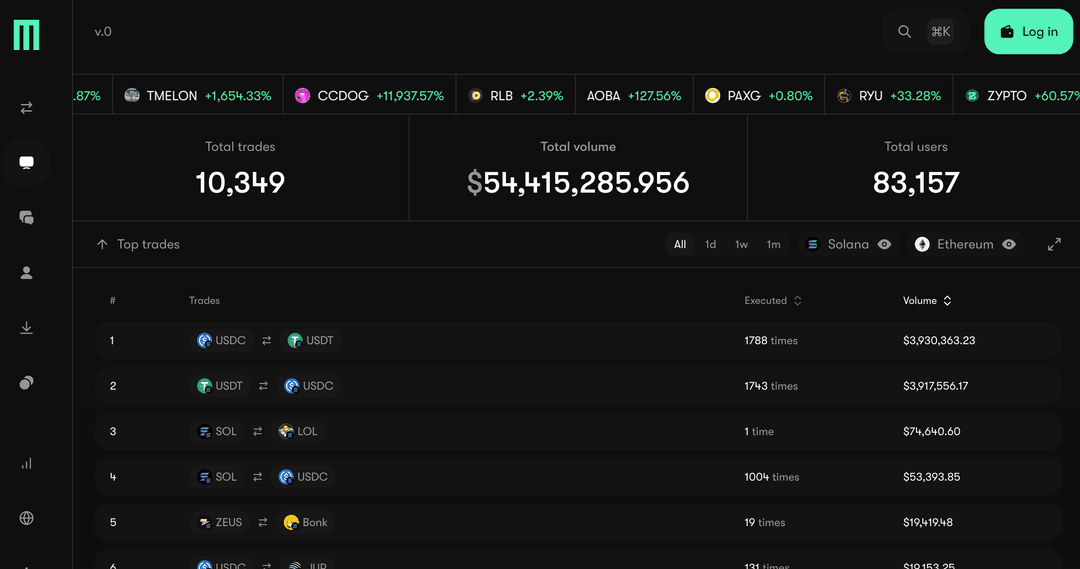Toggle Ethereum chain visibility eye
The height and width of the screenshot is (569, 1080).
[x=1009, y=244]
